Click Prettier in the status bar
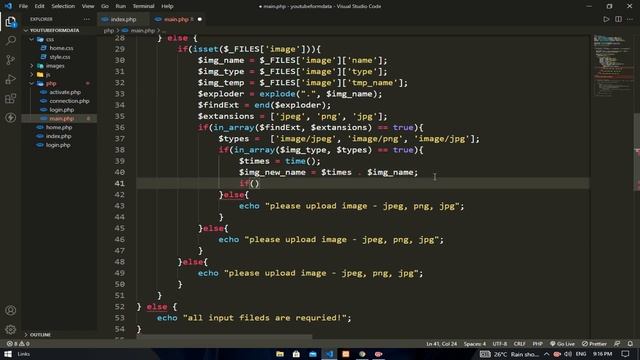640x360 pixels. [594, 344]
